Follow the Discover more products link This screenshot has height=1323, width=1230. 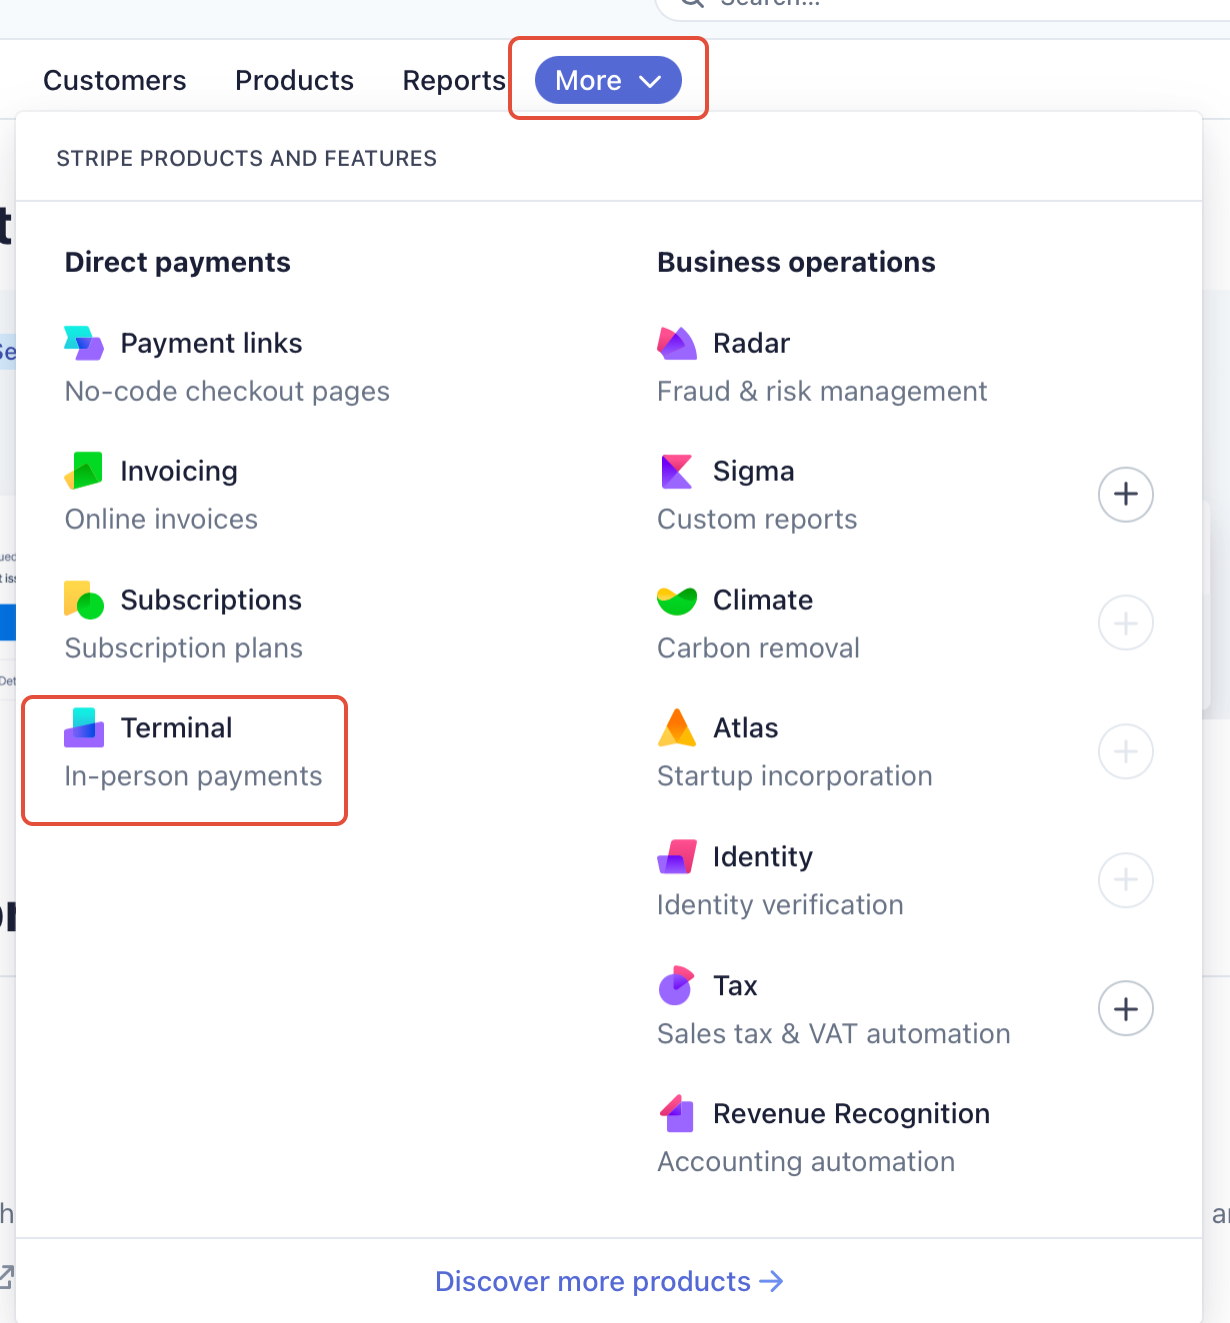coord(609,1281)
